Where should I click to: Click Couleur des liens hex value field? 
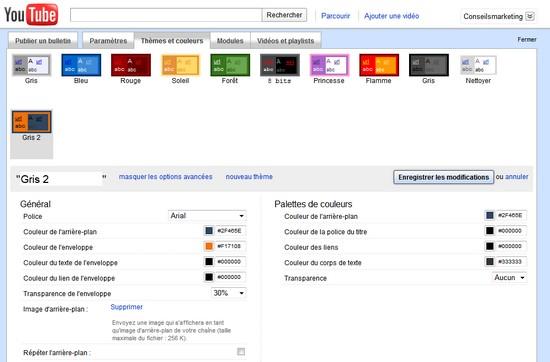tap(511, 246)
